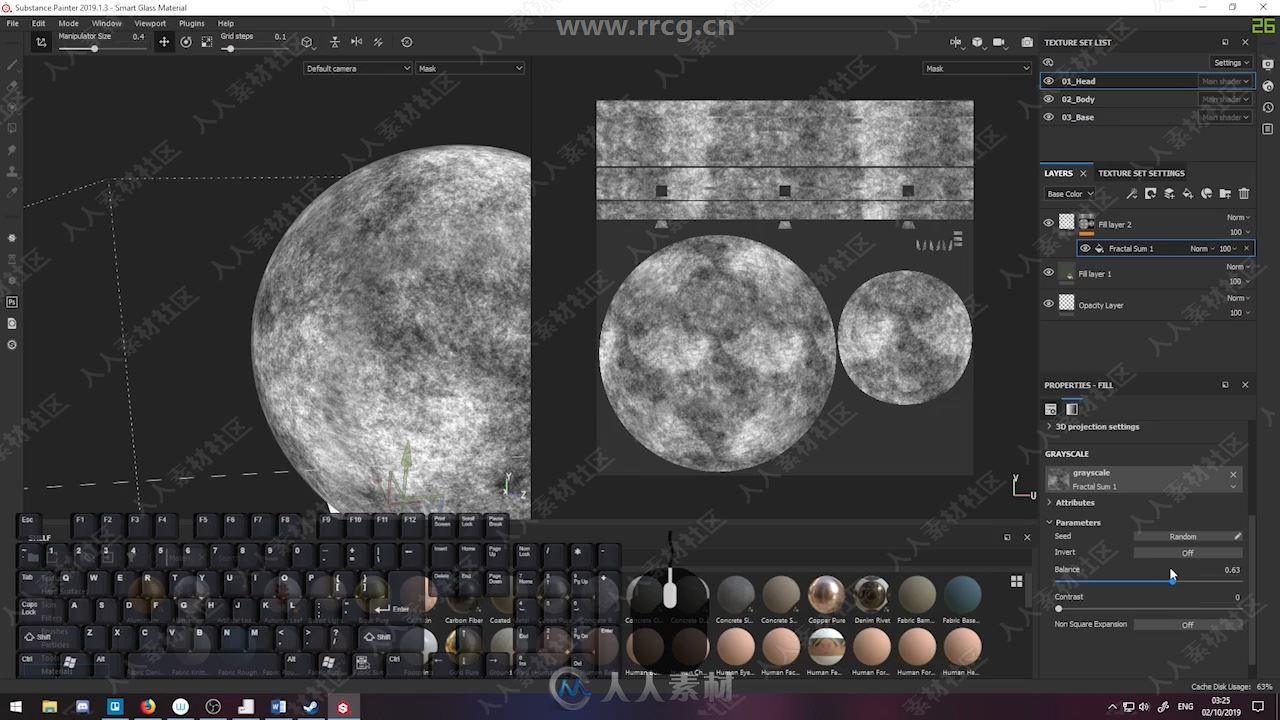This screenshot has width=1280, height=720.
Task: Open the 2D view Mask channel dropdown
Action: tap(977, 68)
